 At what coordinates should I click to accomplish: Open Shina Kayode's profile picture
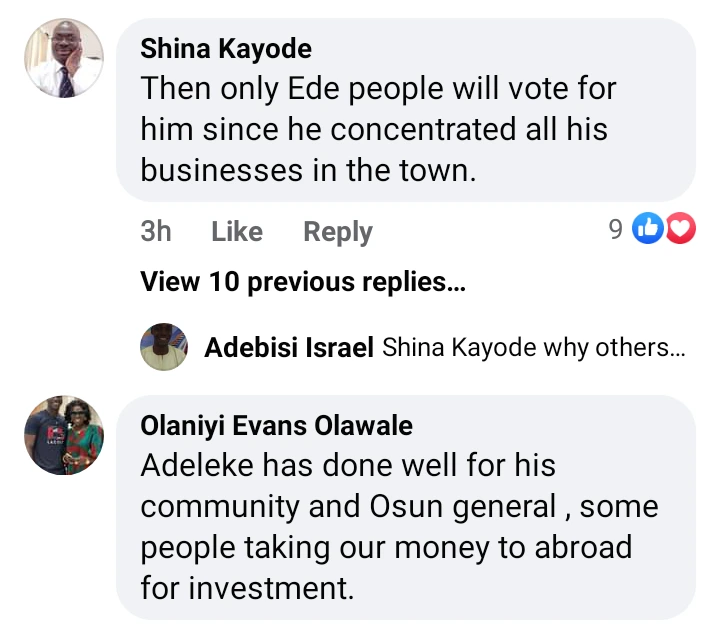(64, 59)
